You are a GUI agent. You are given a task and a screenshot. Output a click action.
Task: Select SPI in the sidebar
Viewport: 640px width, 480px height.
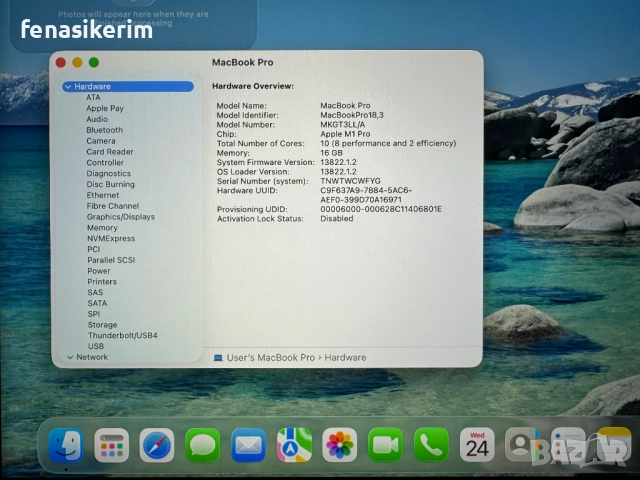(x=93, y=314)
